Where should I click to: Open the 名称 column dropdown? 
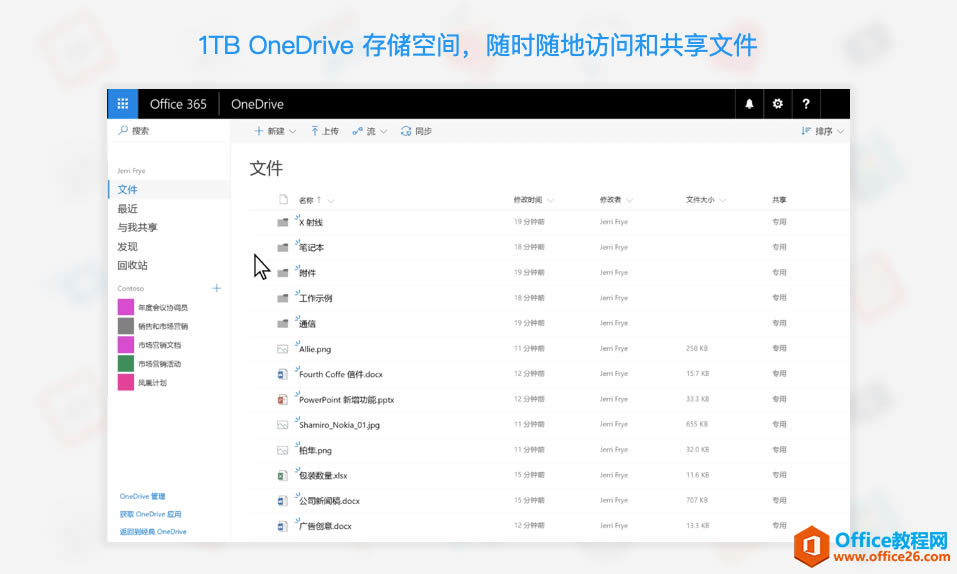(331, 200)
